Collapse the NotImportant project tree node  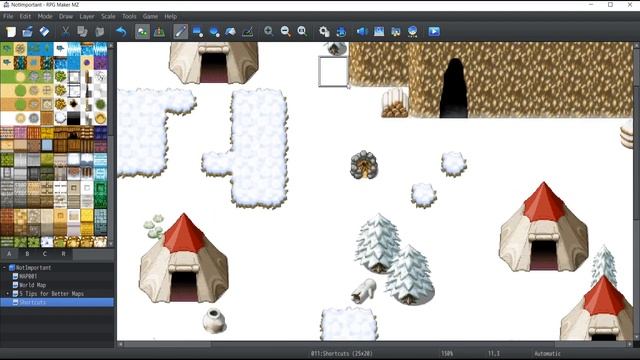(x=4, y=268)
